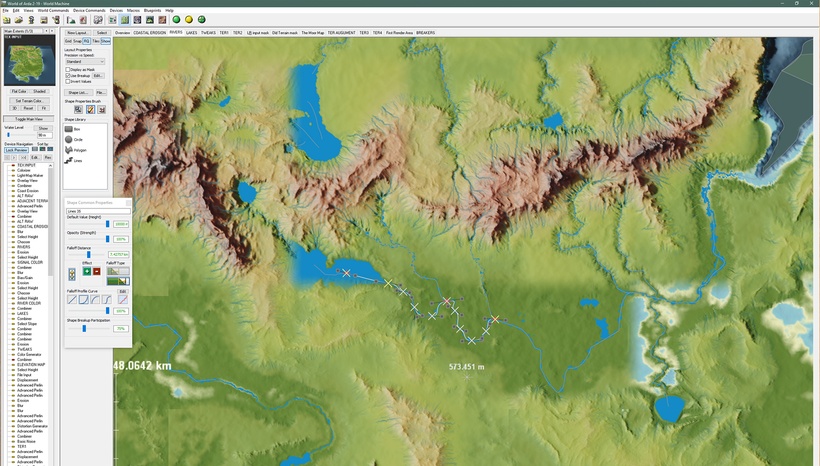This screenshot has height=466, width=820.
Task: Click the green Build World circle icon
Action: click(x=176, y=20)
